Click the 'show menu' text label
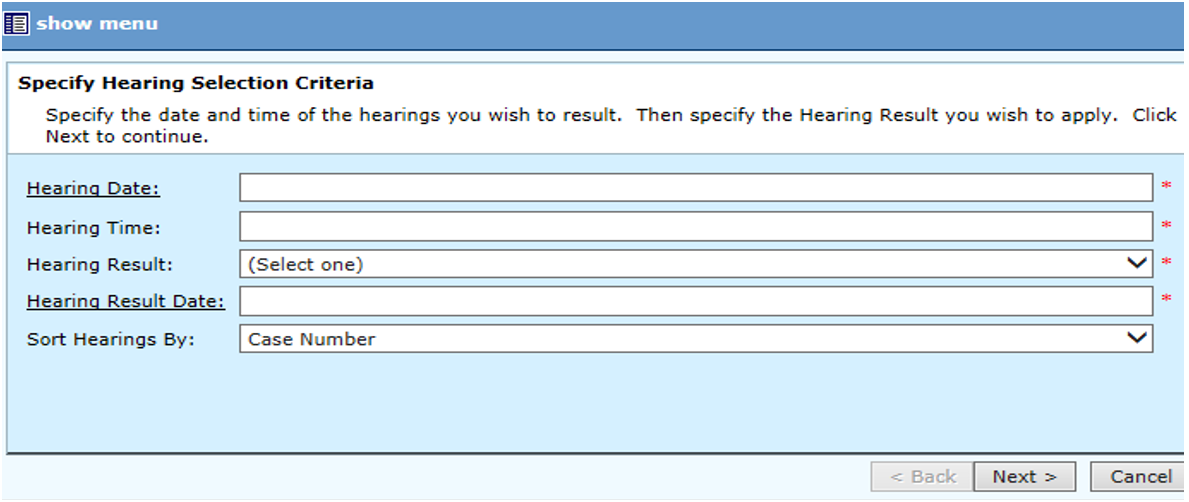The width and height of the screenshot is (1189, 502). (97, 23)
